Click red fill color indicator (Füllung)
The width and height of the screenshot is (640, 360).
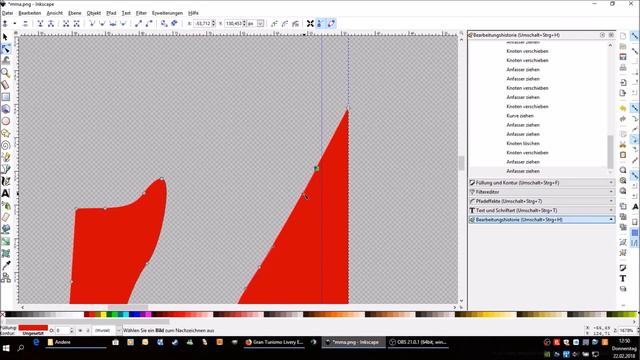tap(33, 328)
